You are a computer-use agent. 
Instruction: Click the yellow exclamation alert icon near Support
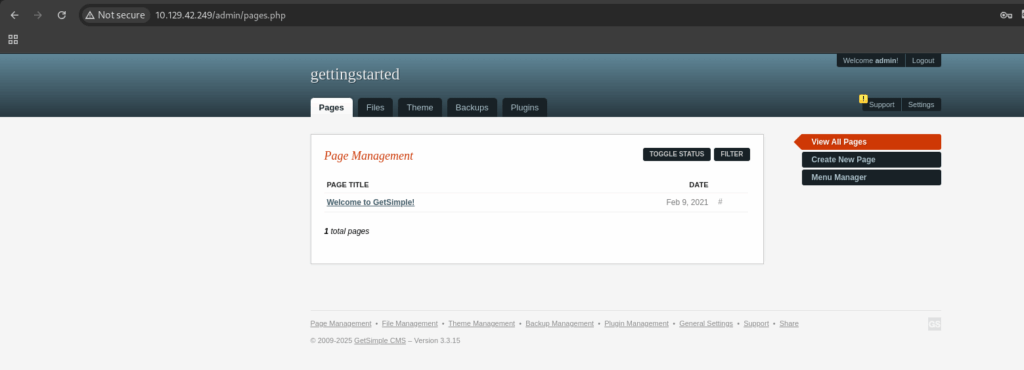(x=863, y=99)
